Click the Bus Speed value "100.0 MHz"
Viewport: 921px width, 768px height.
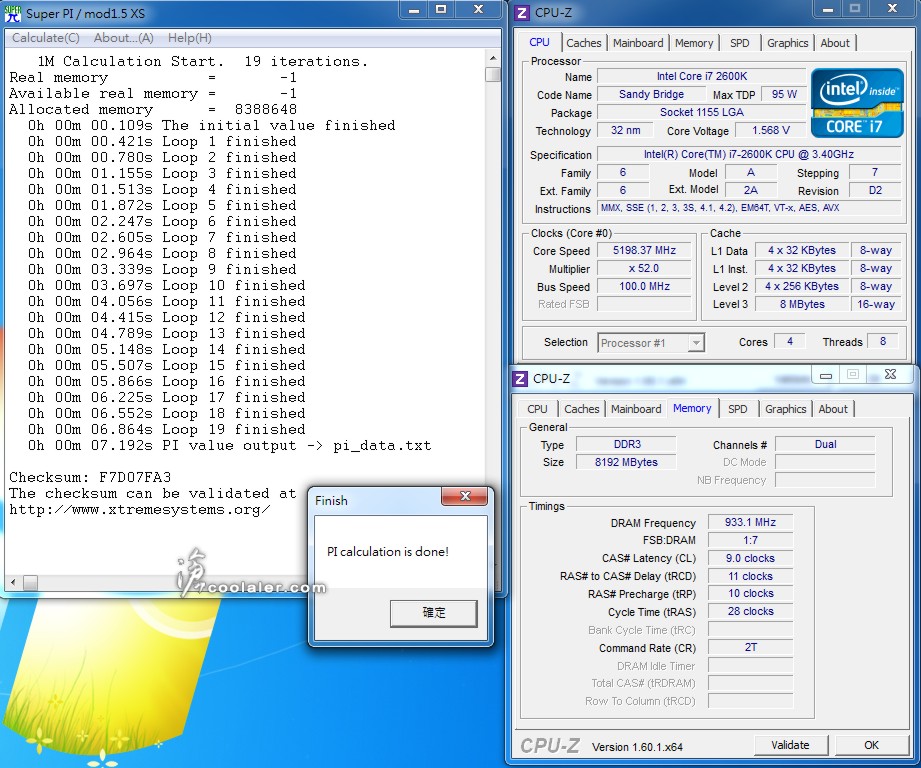[644, 287]
